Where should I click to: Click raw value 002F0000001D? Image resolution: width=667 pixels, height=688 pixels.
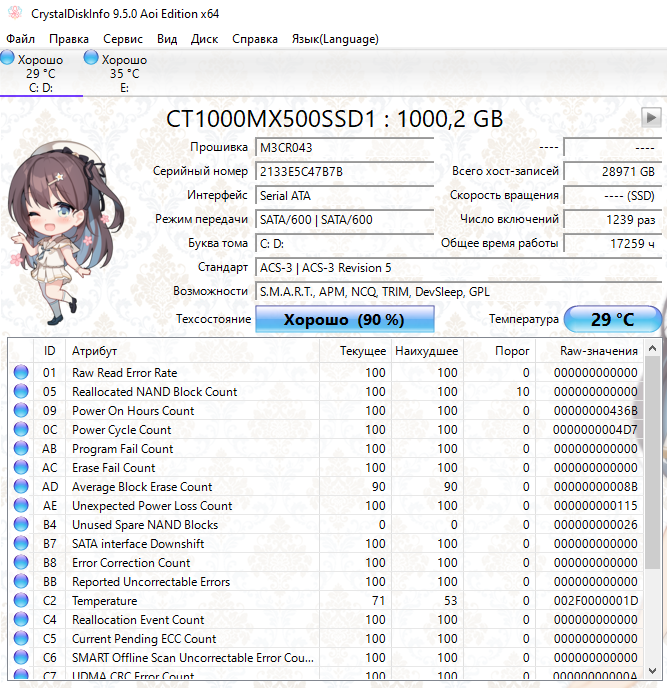[595, 601]
